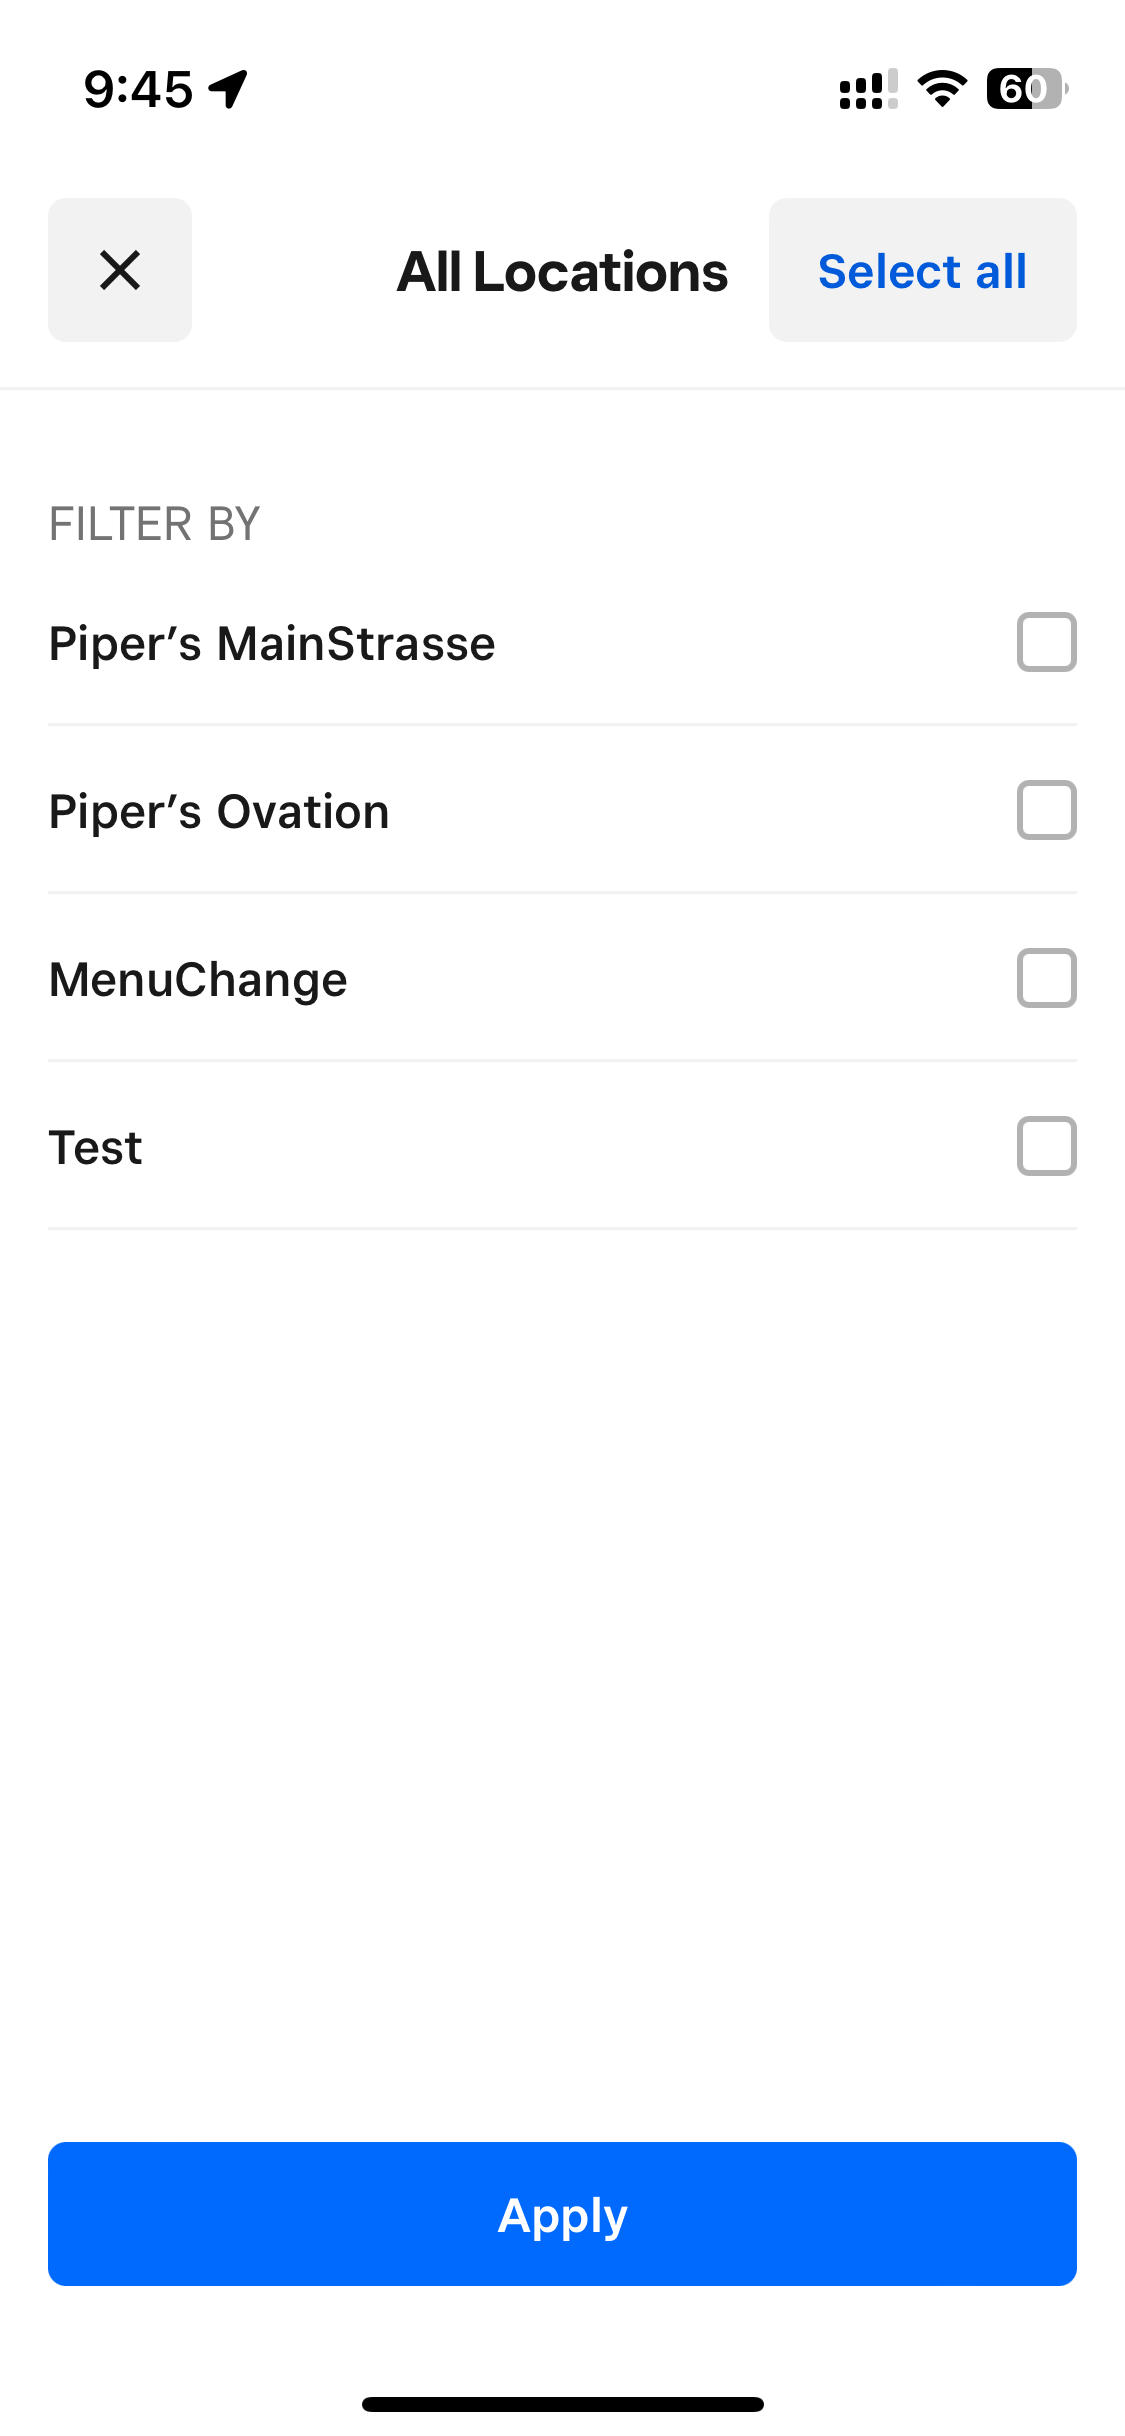Enable the MenuChange location checkbox
1125x2436 pixels.
pyautogui.click(x=1046, y=978)
